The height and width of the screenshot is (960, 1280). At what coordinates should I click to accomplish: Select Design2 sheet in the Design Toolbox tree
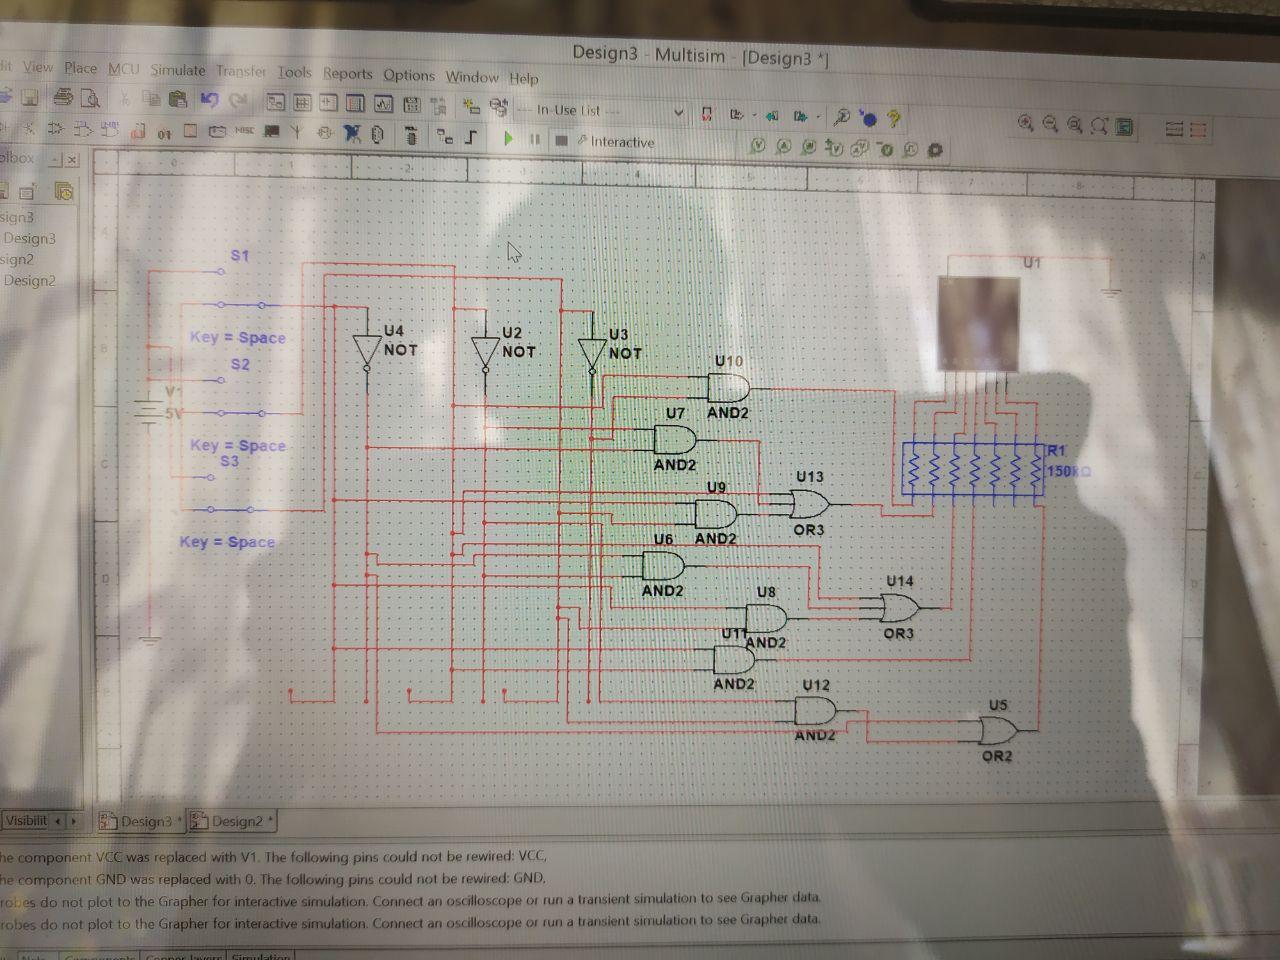pos(29,281)
